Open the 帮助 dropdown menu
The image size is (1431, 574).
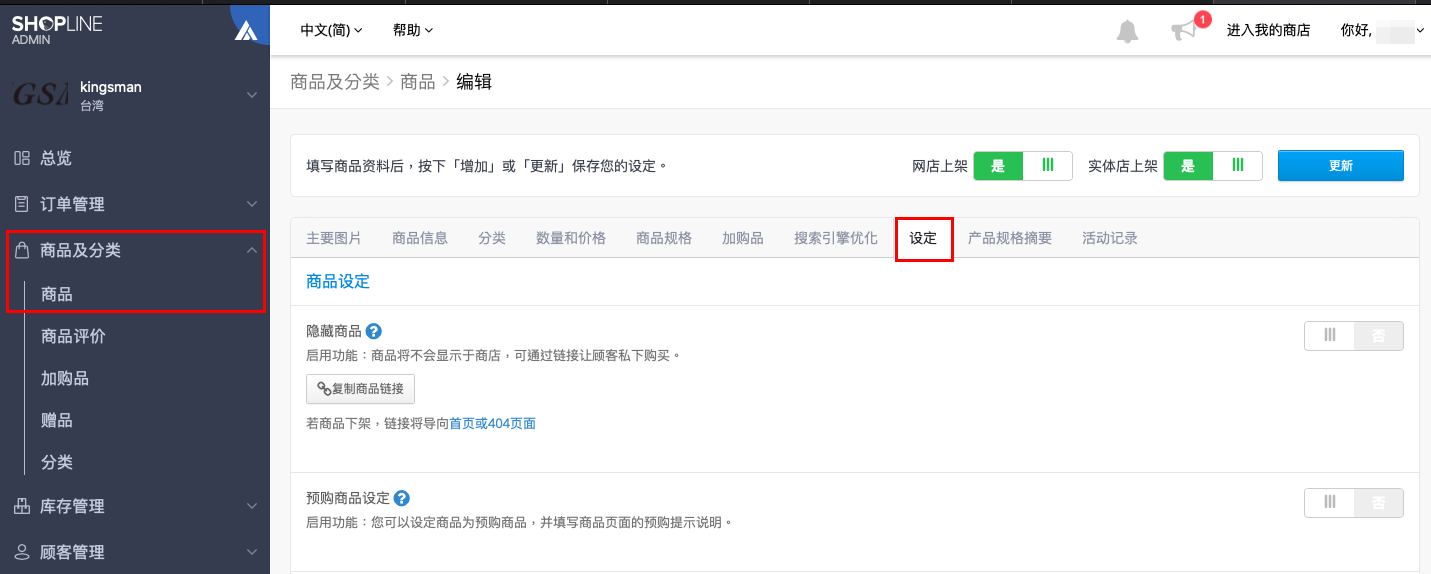413,30
